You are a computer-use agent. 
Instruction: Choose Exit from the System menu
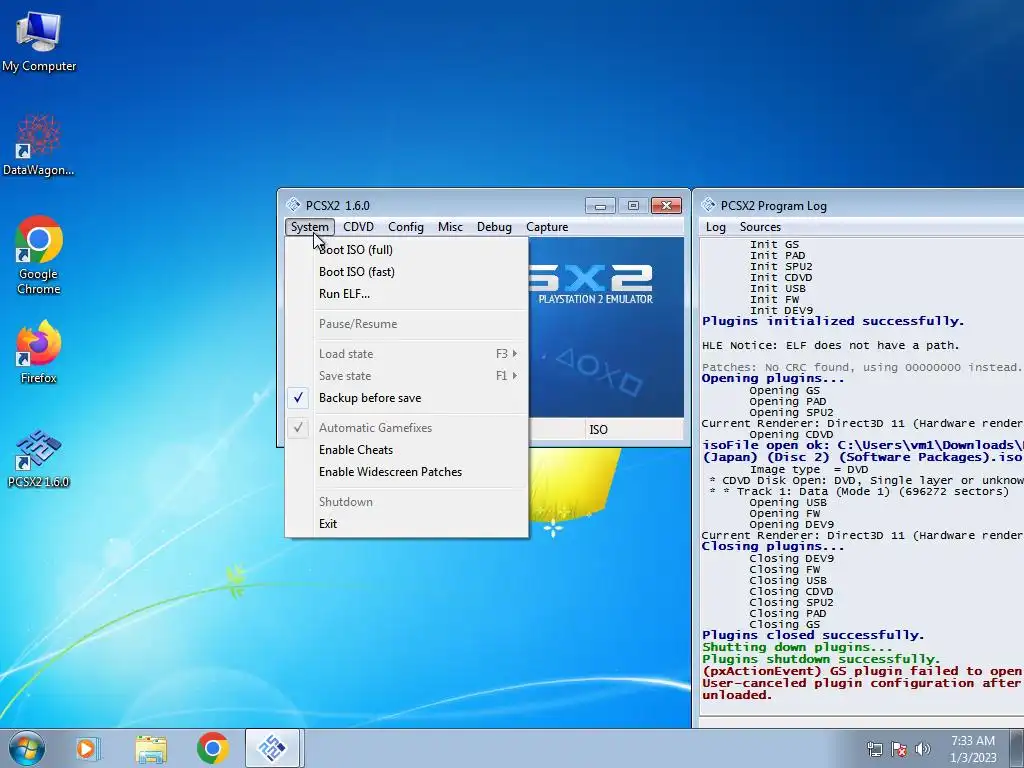(x=406, y=524)
